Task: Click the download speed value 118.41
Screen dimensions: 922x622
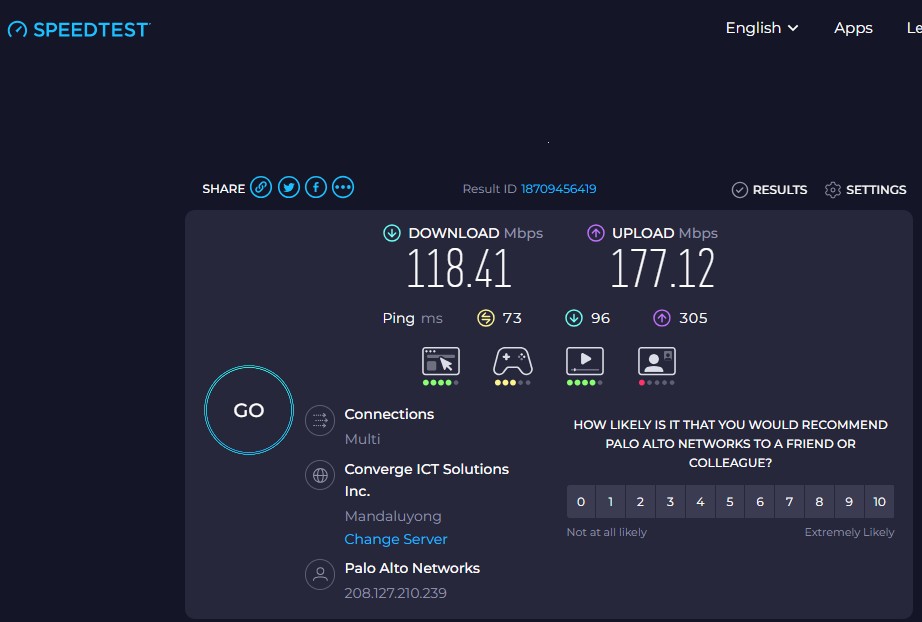Action: coord(459,269)
